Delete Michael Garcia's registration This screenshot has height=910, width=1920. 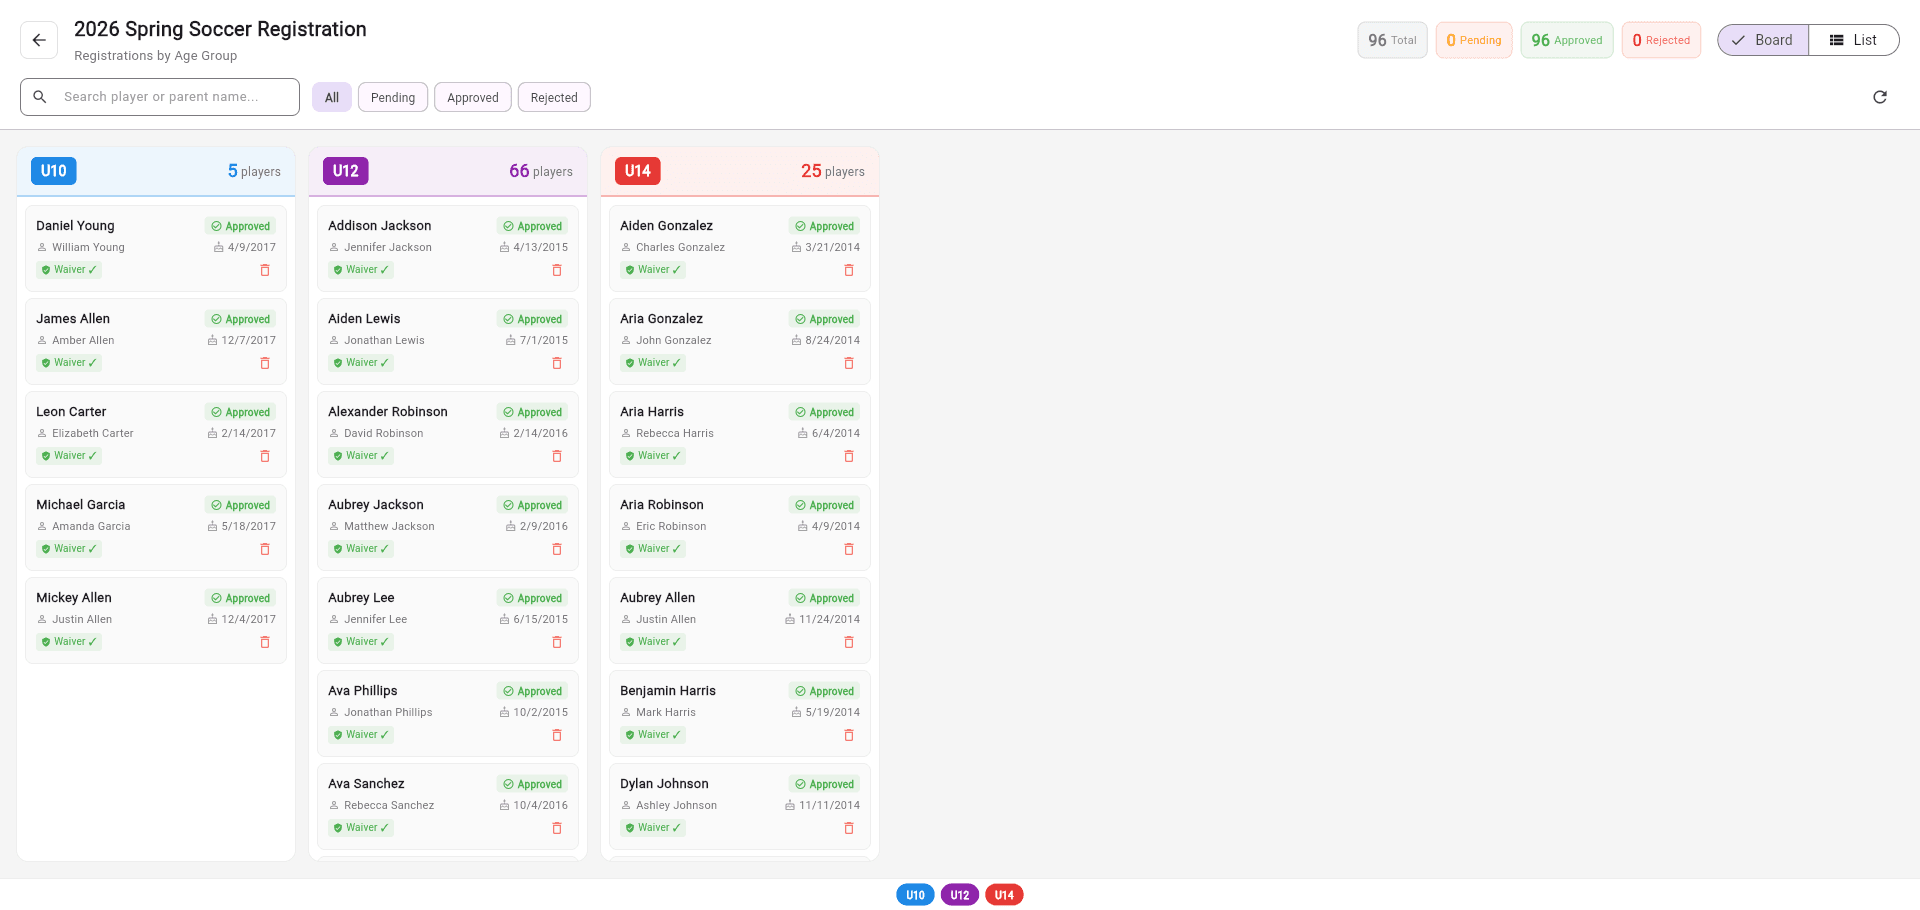265,549
